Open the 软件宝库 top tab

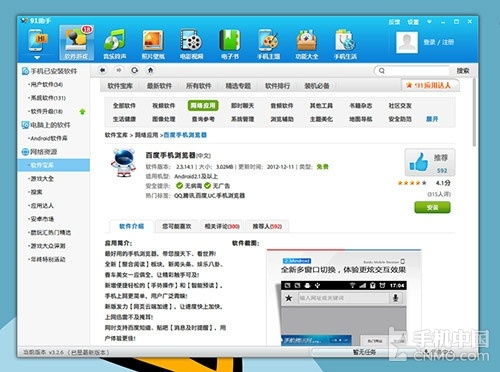click(x=120, y=86)
